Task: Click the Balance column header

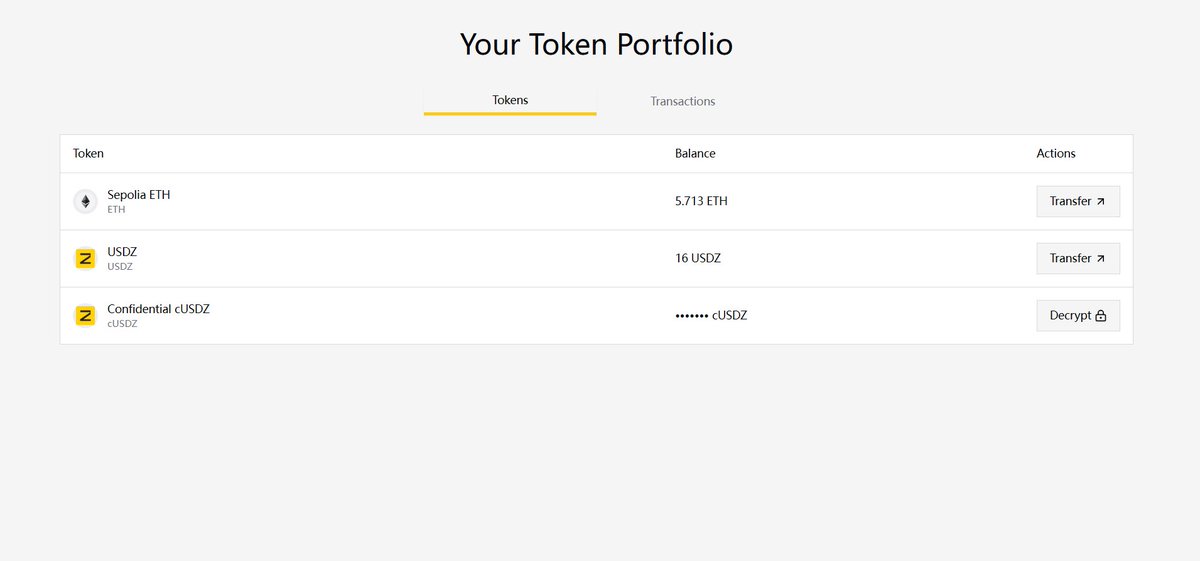Action: 695,153
